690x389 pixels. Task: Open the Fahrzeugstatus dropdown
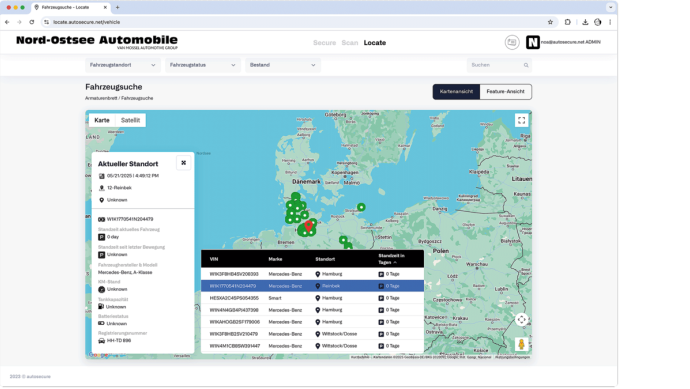click(x=202, y=65)
